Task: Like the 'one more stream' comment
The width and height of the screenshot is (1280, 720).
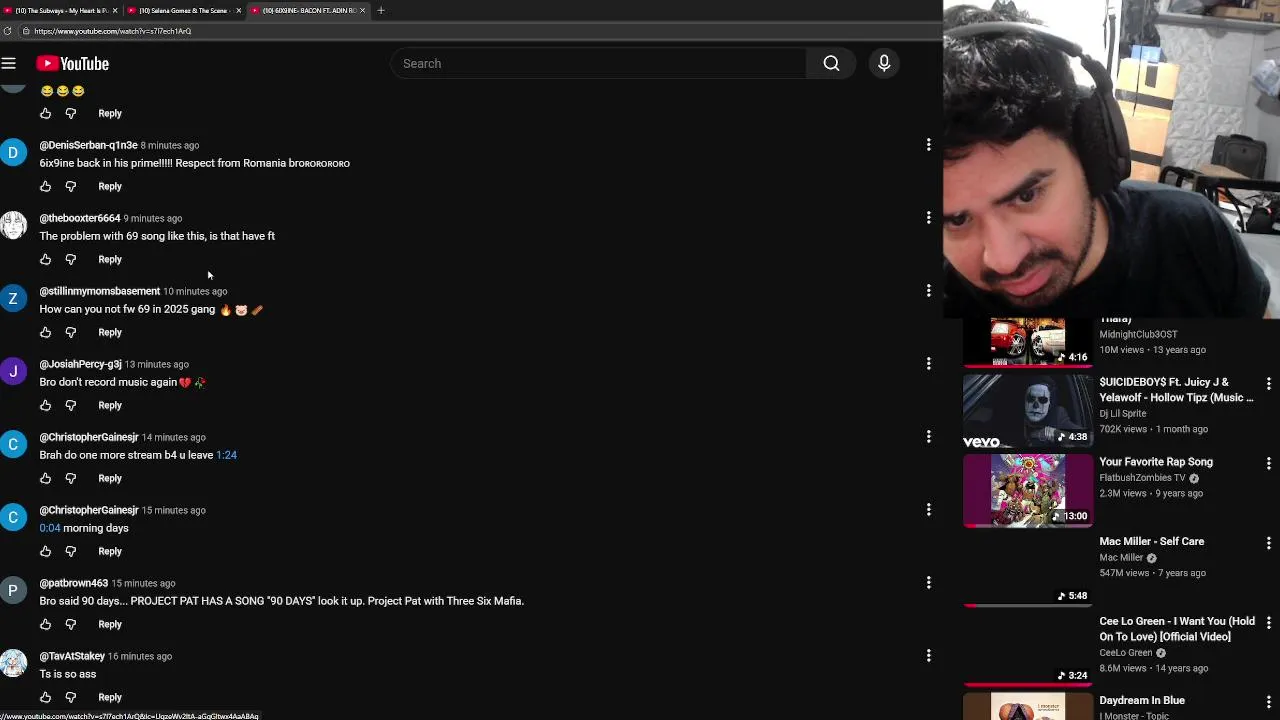Action: (45, 478)
